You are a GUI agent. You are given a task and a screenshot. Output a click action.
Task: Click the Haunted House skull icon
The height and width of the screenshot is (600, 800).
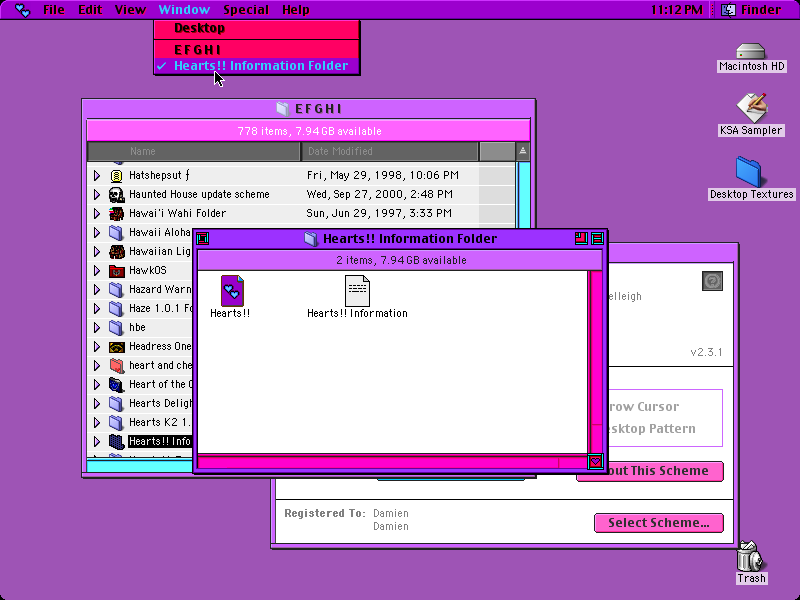tap(116, 194)
